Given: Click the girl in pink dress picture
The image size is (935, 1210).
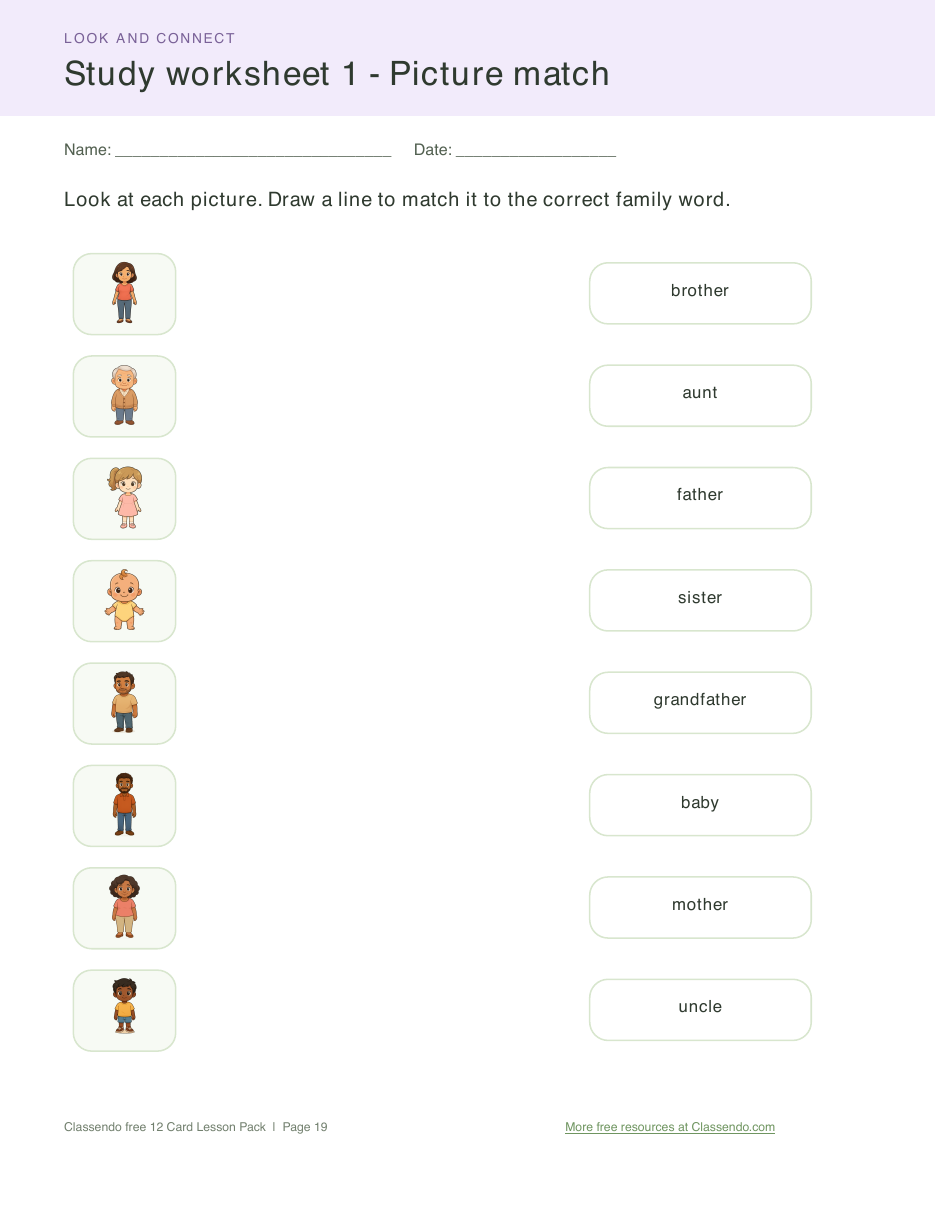Looking at the screenshot, I should click(x=124, y=499).
